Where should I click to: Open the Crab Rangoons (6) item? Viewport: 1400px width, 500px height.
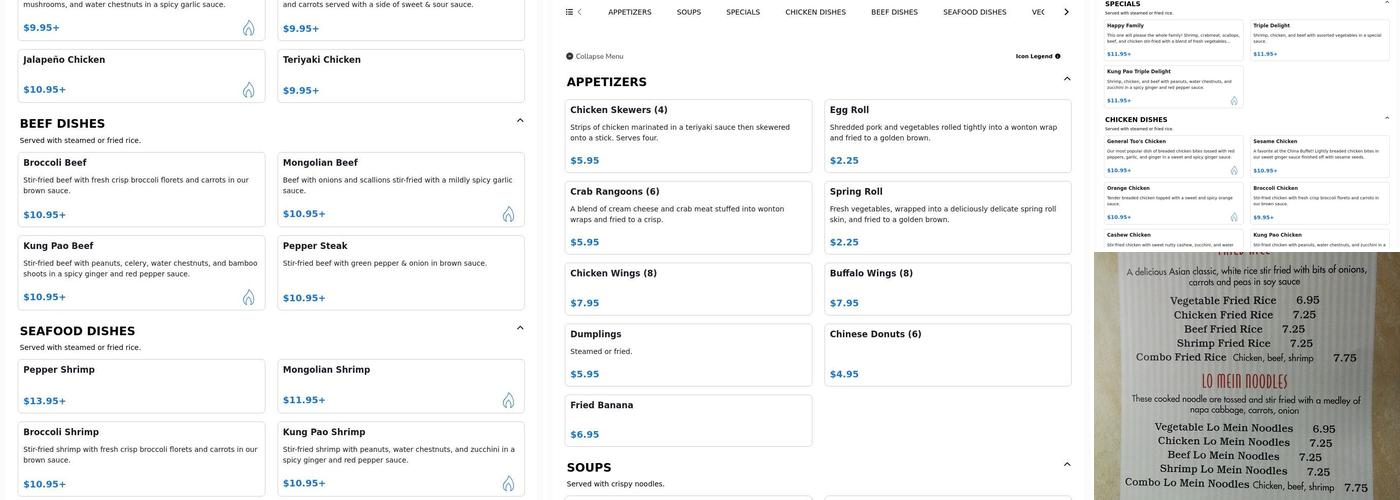(x=688, y=217)
